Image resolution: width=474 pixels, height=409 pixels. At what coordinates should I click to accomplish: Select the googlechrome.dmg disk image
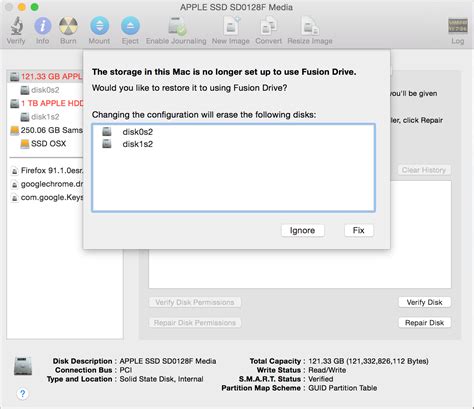coord(46,184)
